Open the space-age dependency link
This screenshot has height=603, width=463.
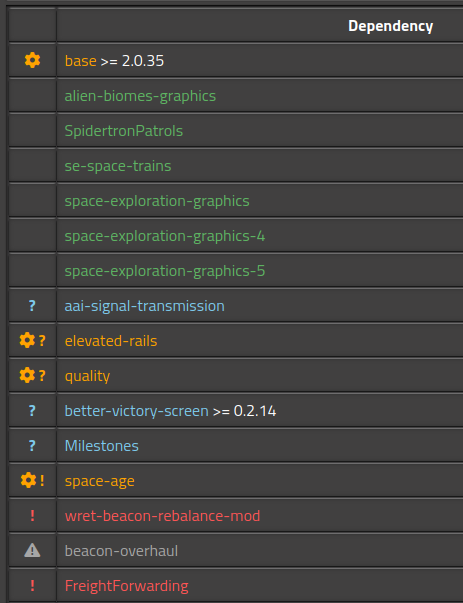point(100,481)
